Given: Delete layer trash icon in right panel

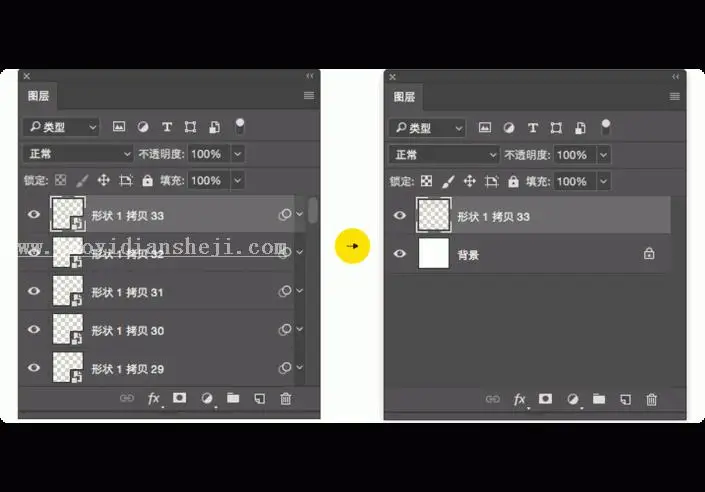Looking at the screenshot, I should [x=651, y=399].
